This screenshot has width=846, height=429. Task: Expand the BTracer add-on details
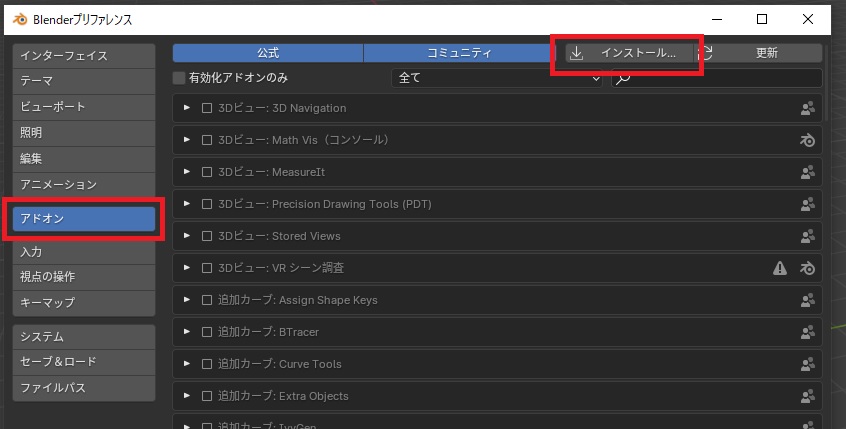point(187,331)
